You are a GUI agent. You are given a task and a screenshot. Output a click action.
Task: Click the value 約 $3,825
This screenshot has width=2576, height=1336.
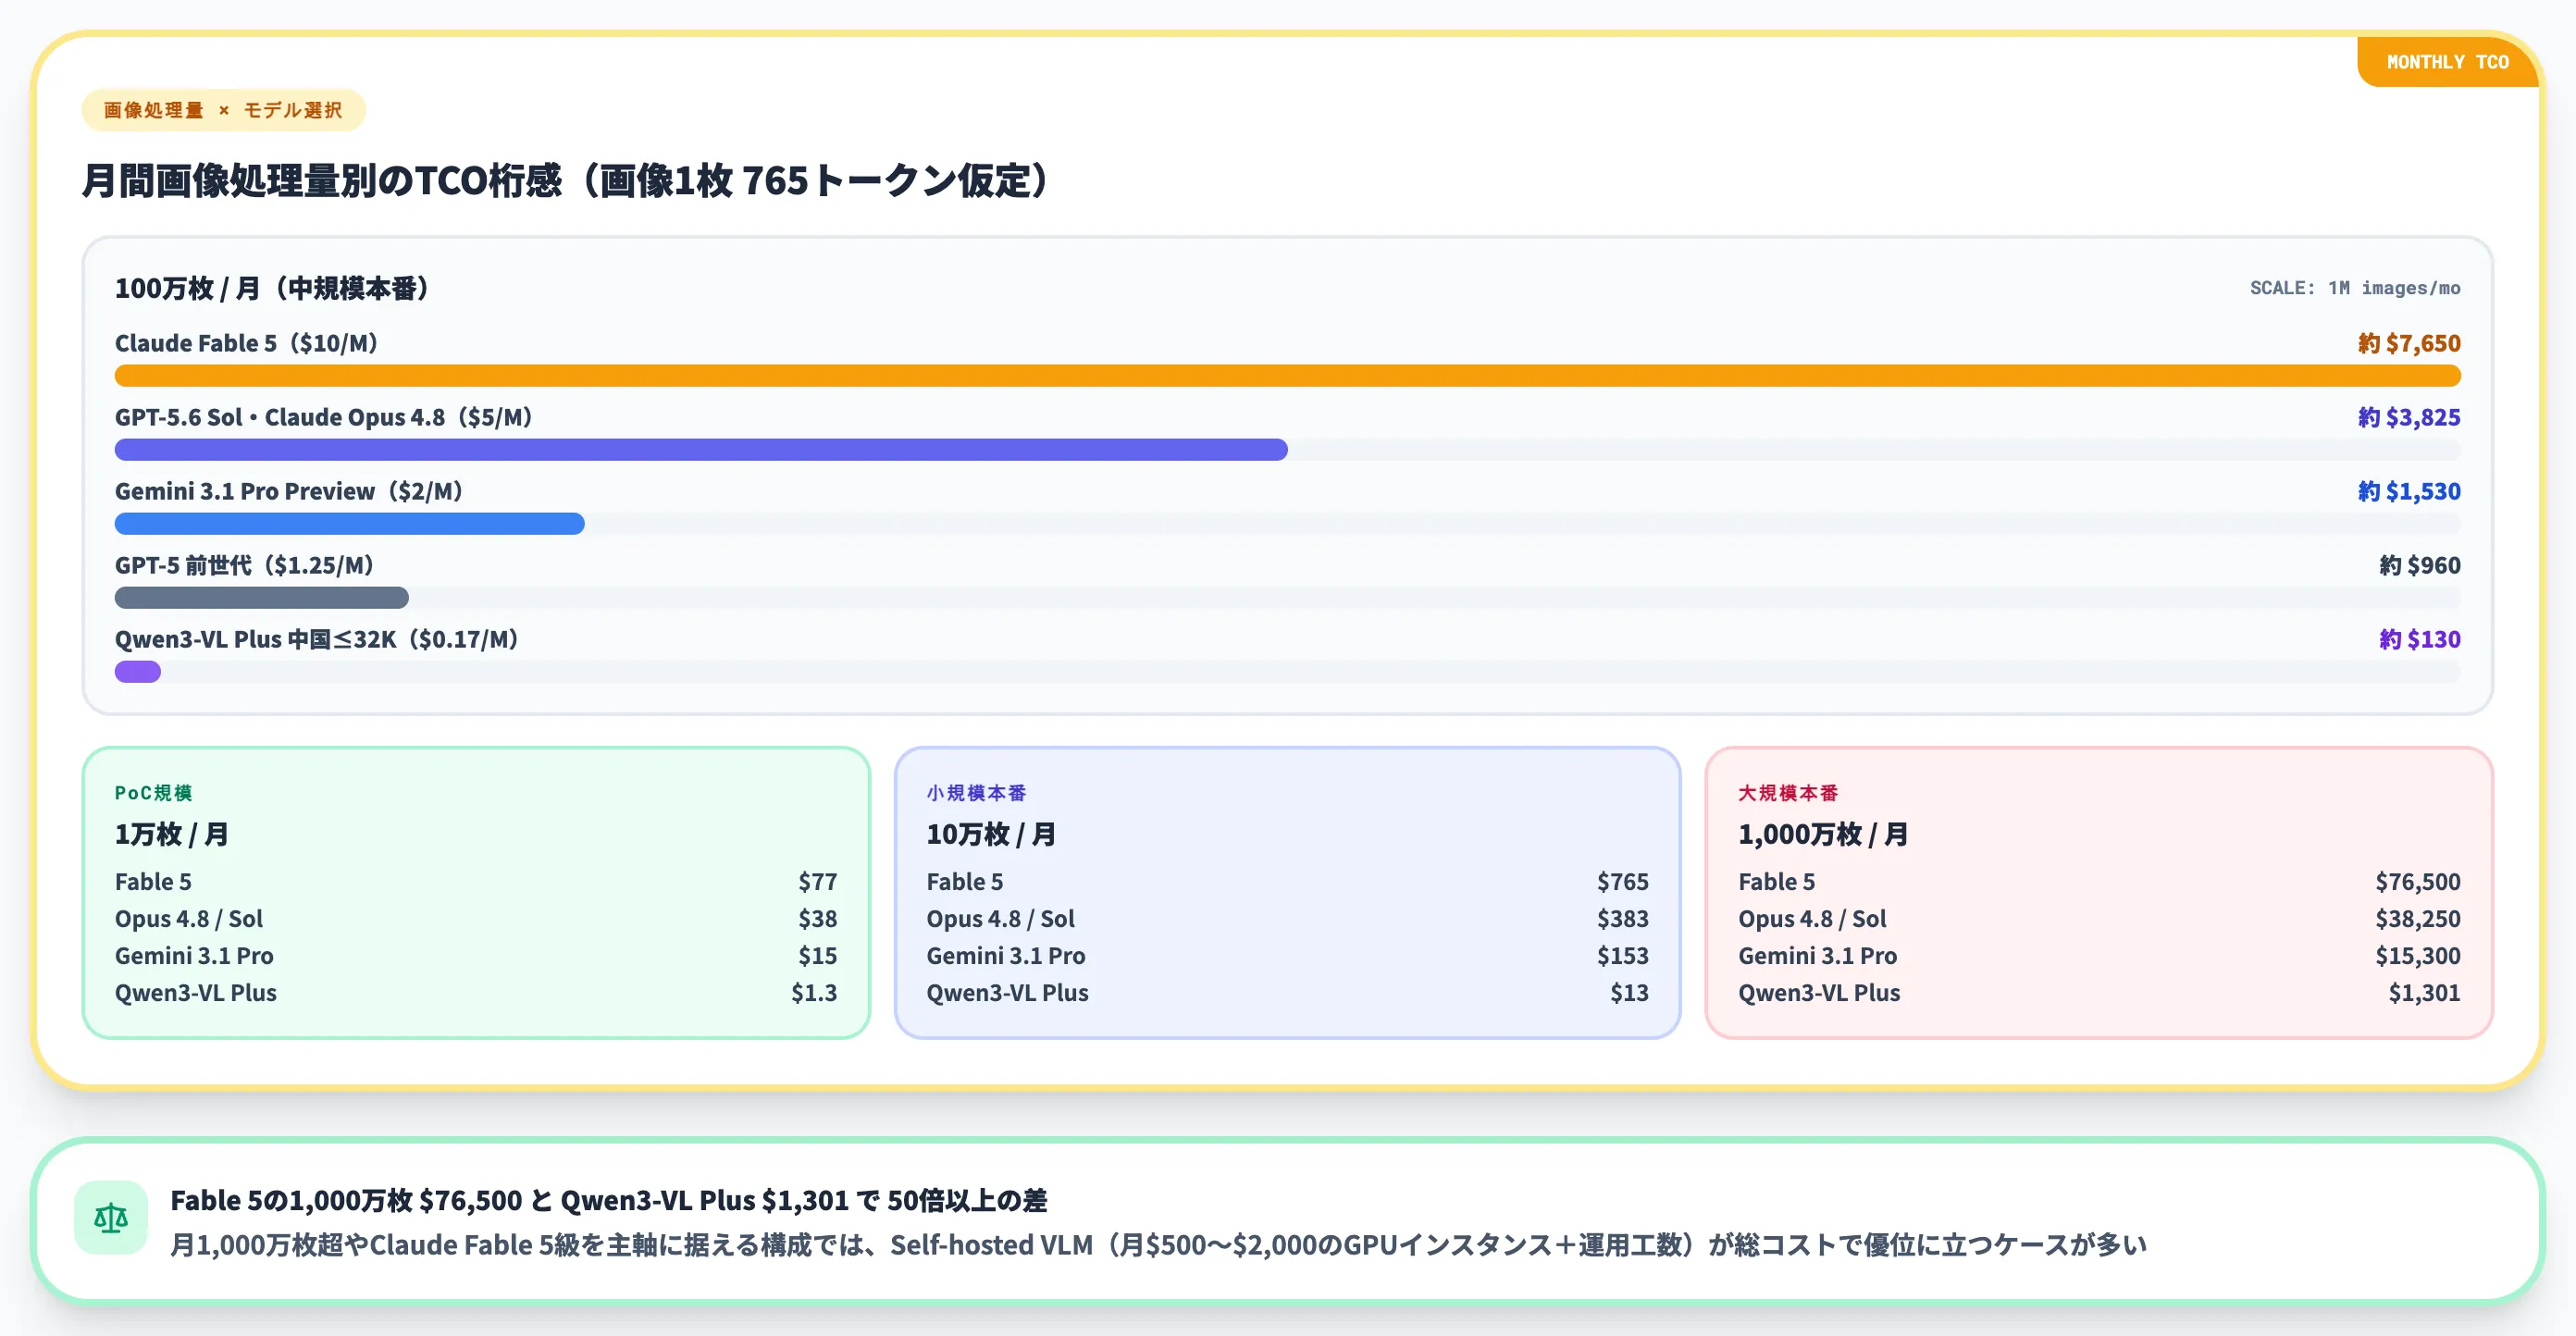coord(2409,417)
